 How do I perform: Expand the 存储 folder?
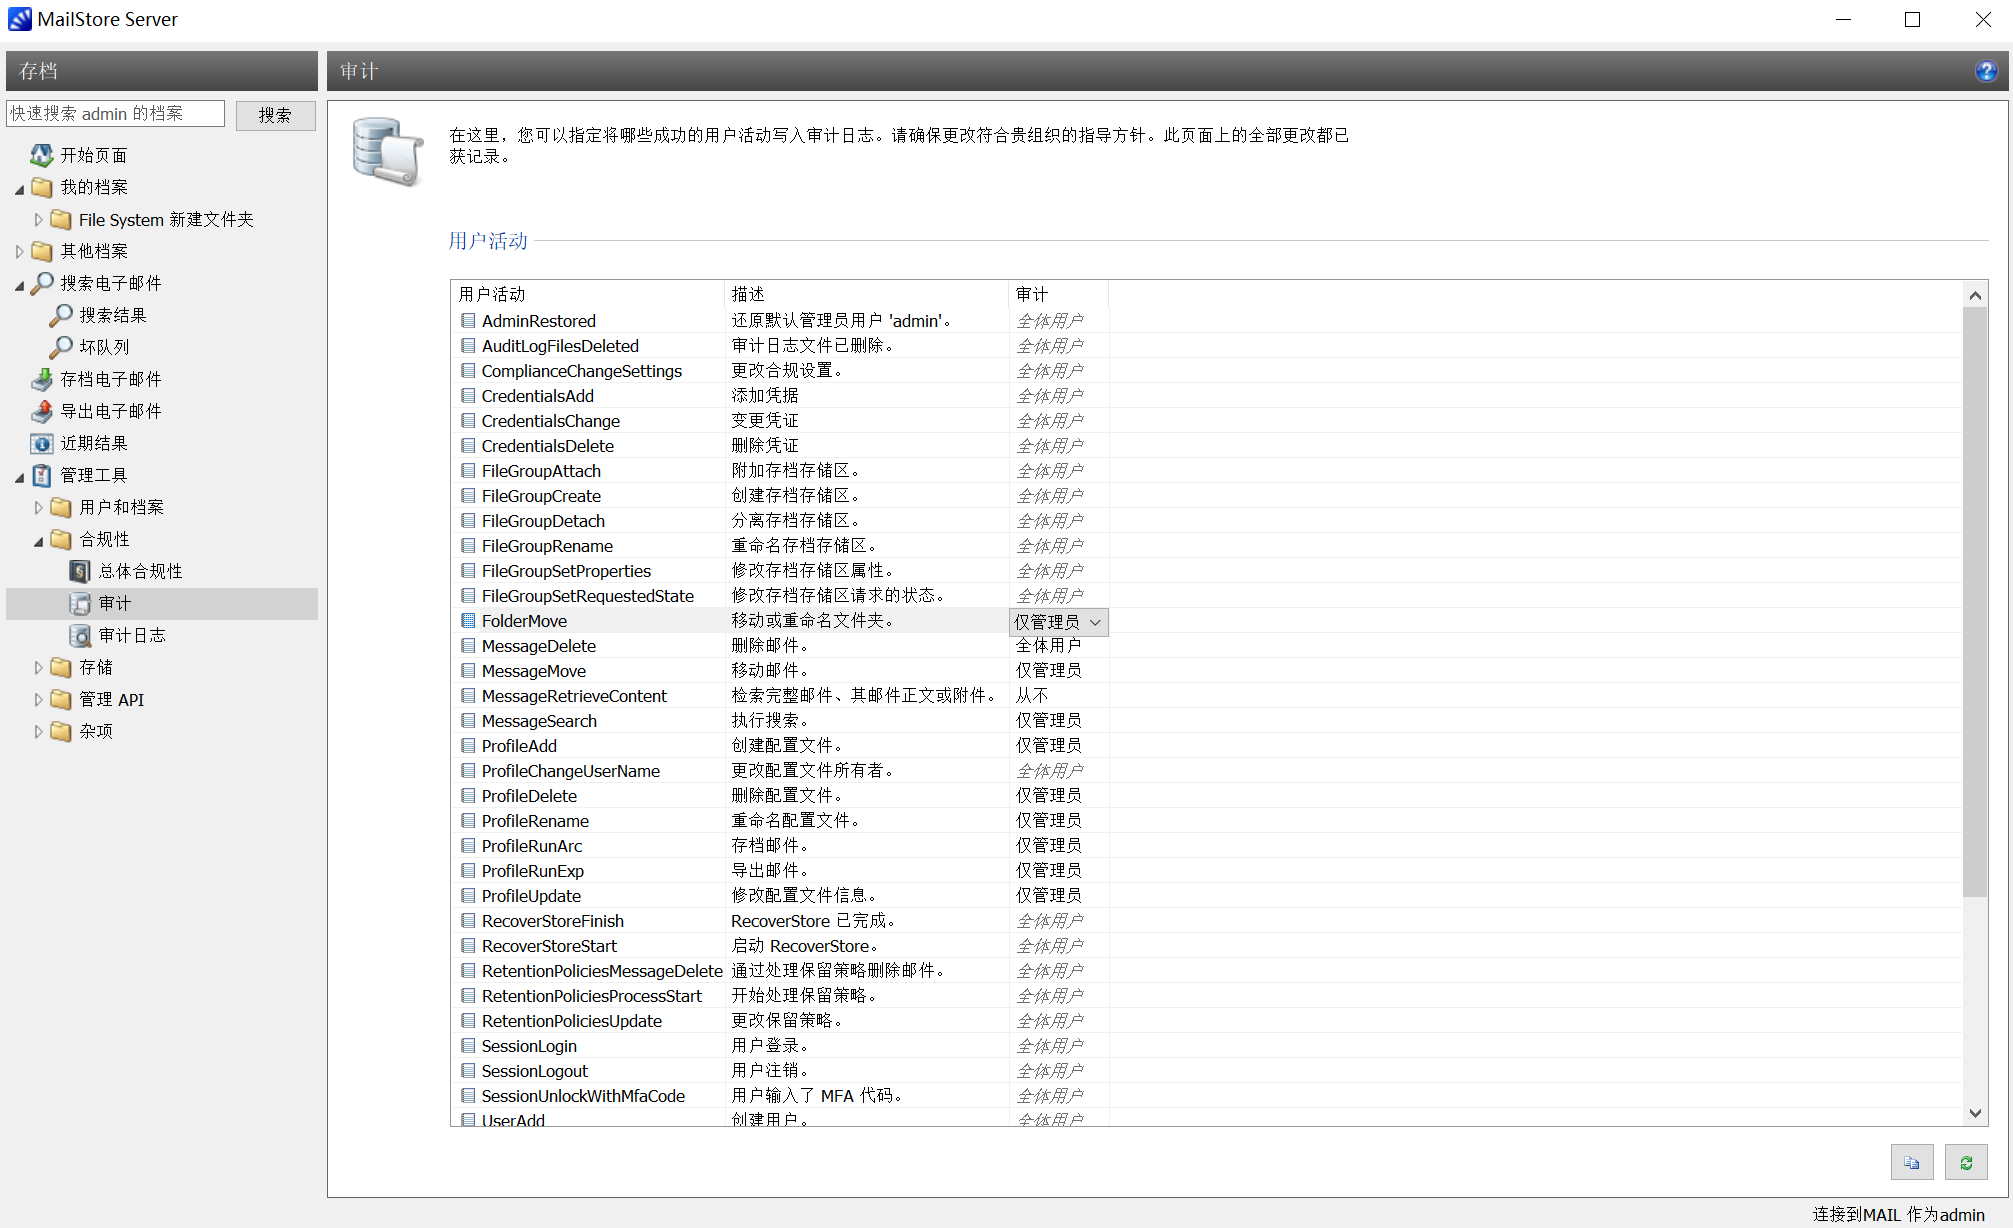(39, 668)
